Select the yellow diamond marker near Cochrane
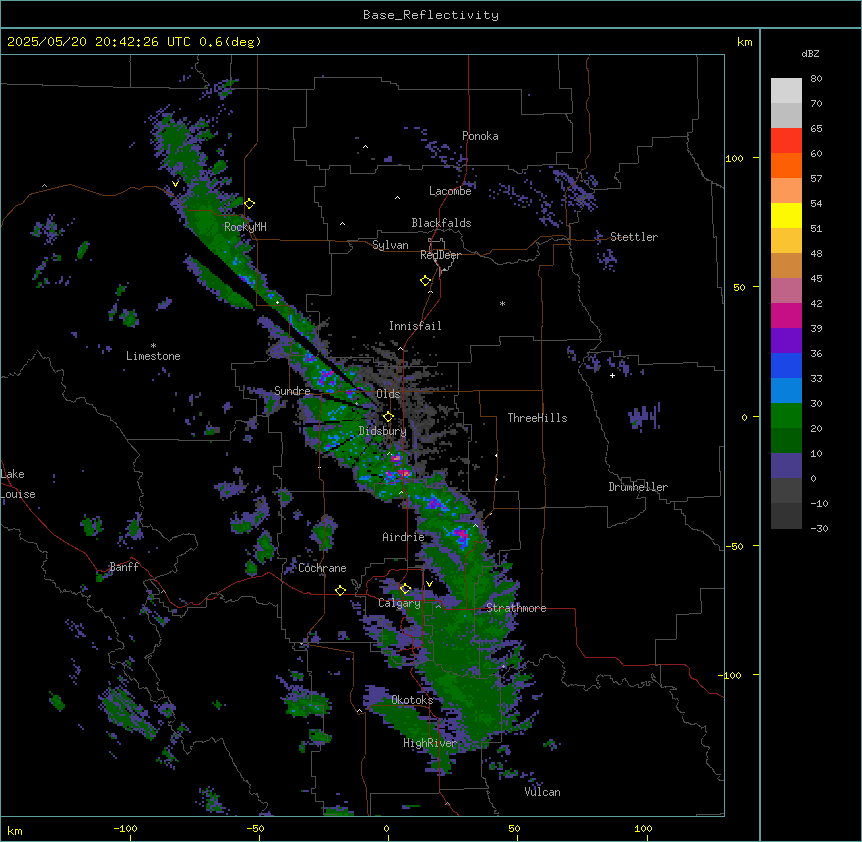 click(x=340, y=590)
